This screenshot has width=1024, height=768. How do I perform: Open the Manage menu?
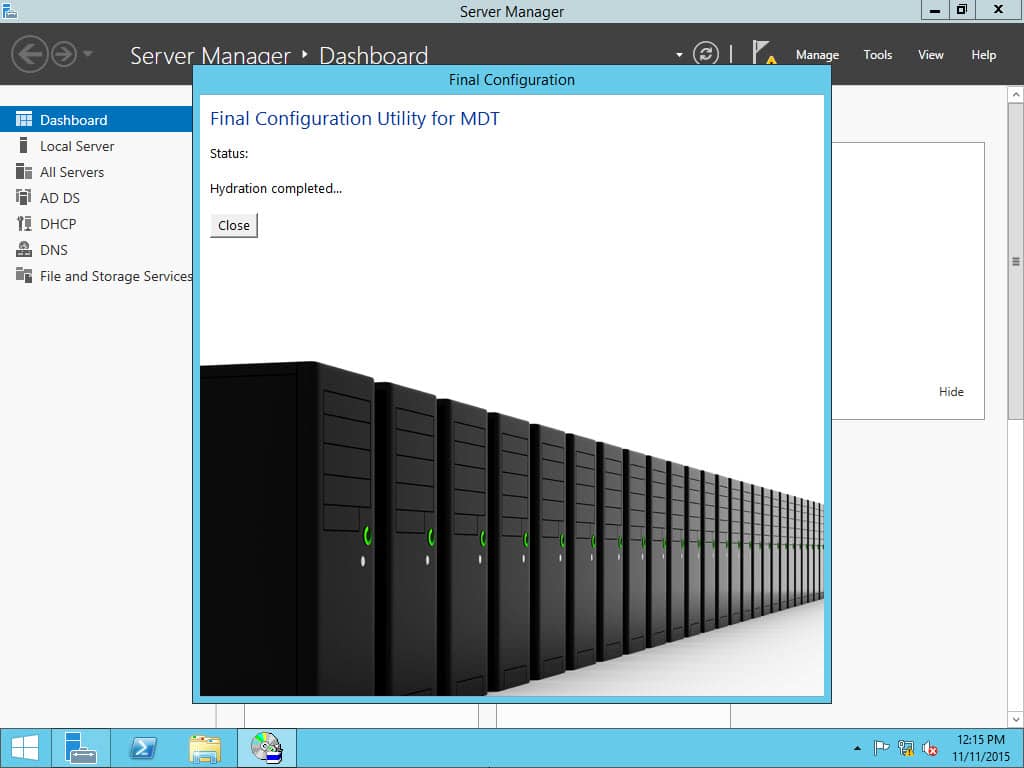point(817,55)
